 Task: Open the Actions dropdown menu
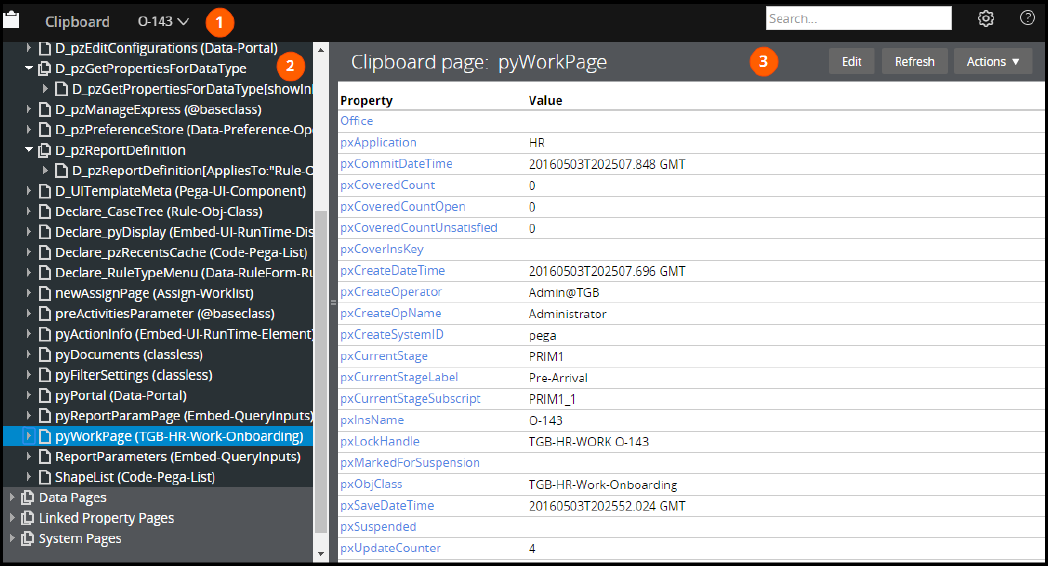pyautogui.click(x=992, y=62)
